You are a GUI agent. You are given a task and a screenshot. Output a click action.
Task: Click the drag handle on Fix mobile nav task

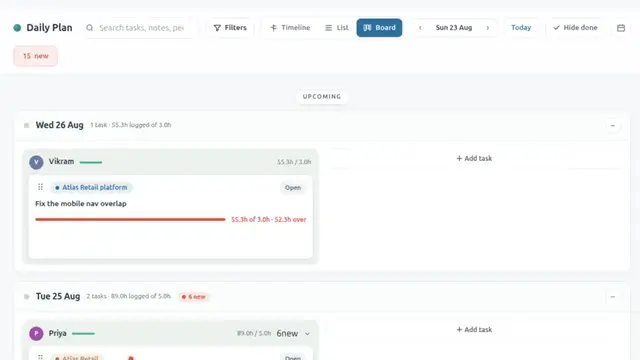[40, 187]
